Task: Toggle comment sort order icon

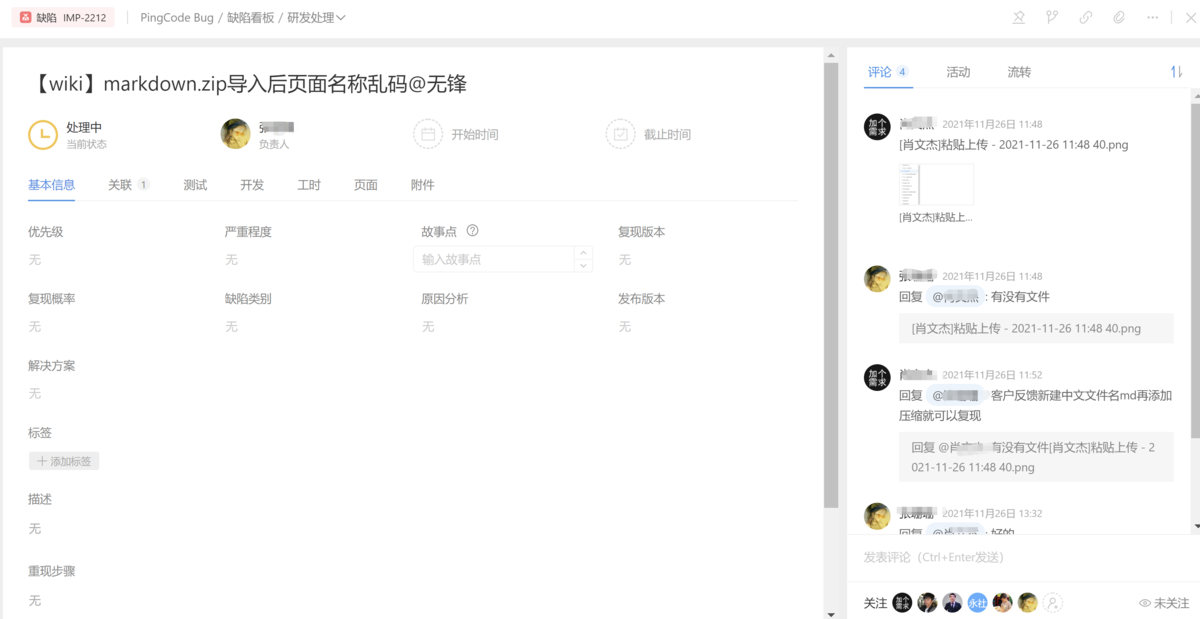Action: click(x=1176, y=72)
